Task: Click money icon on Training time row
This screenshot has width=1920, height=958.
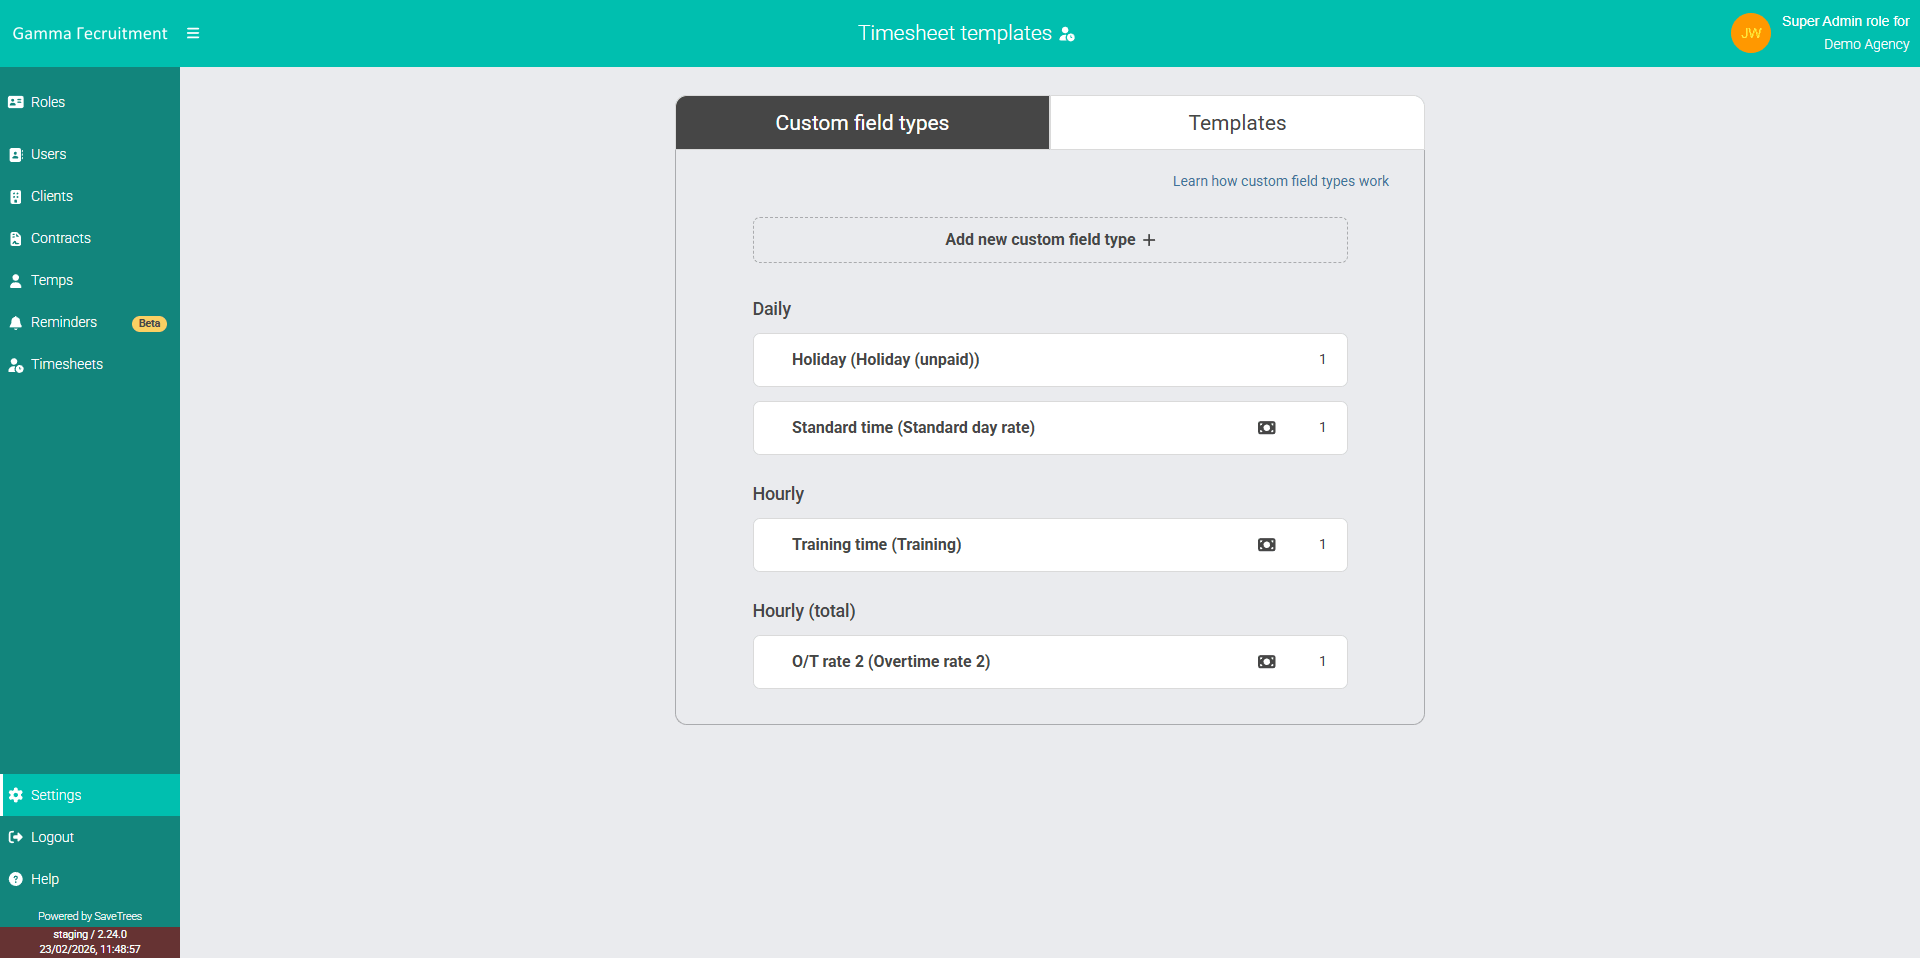Action: (x=1266, y=545)
